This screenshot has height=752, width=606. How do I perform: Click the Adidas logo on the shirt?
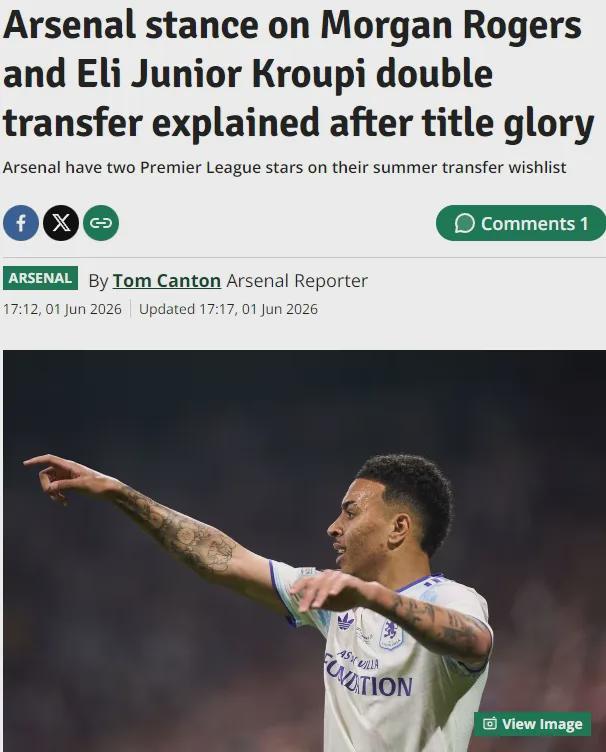(346, 622)
